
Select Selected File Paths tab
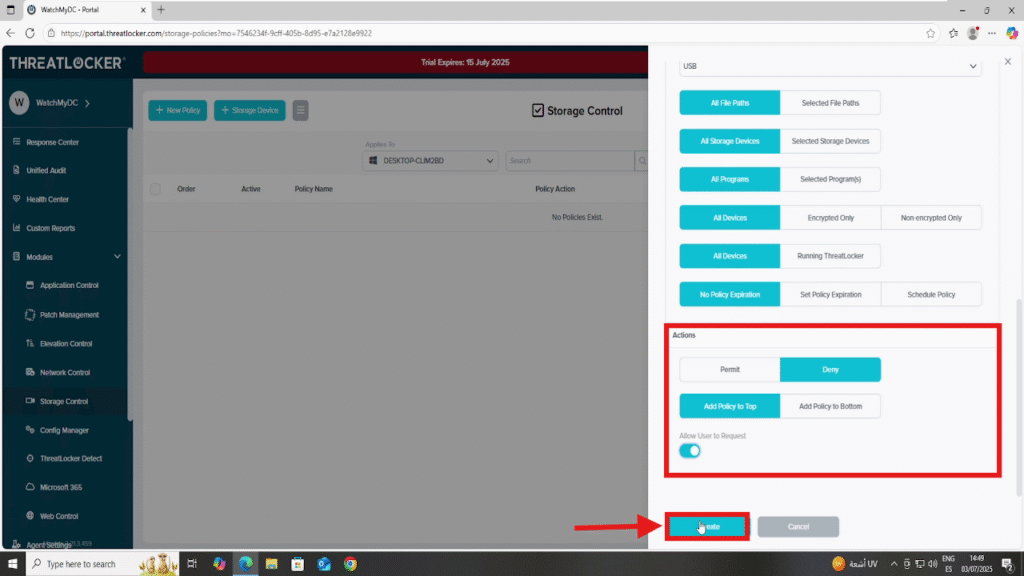(x=830, y=103)
